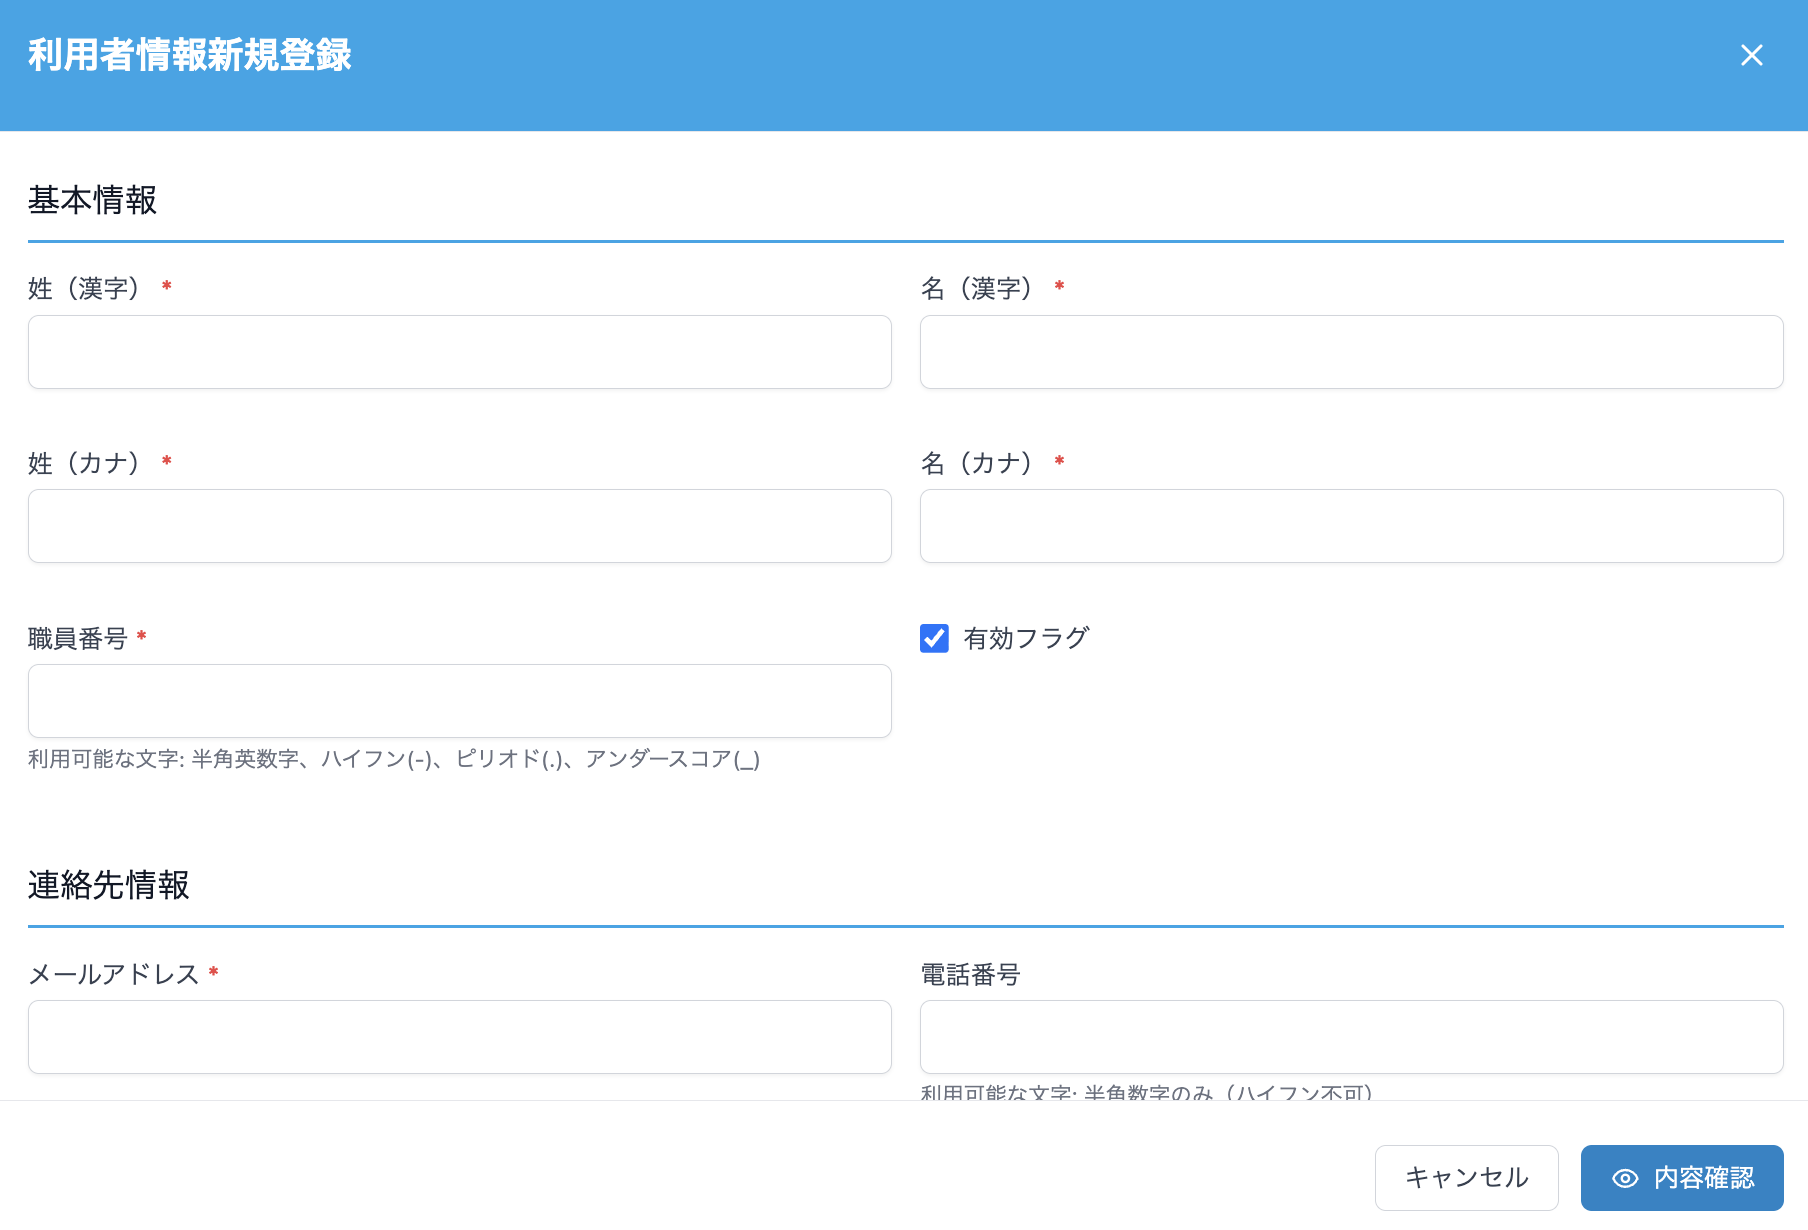Uncheck the 有効フラグ checkbox
This screenshot has width=1808, height=1230.
[x=933, y=638]
